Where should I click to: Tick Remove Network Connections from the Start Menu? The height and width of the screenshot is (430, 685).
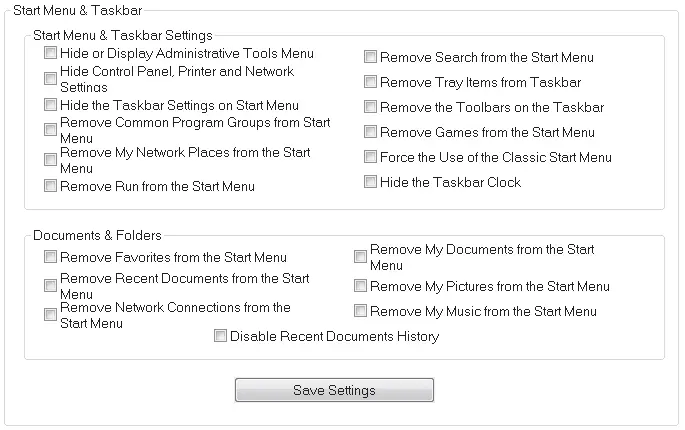tap(51, 315)
